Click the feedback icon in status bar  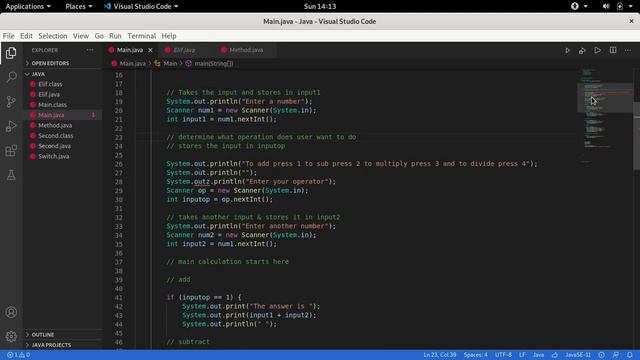[x=616, y=355]
